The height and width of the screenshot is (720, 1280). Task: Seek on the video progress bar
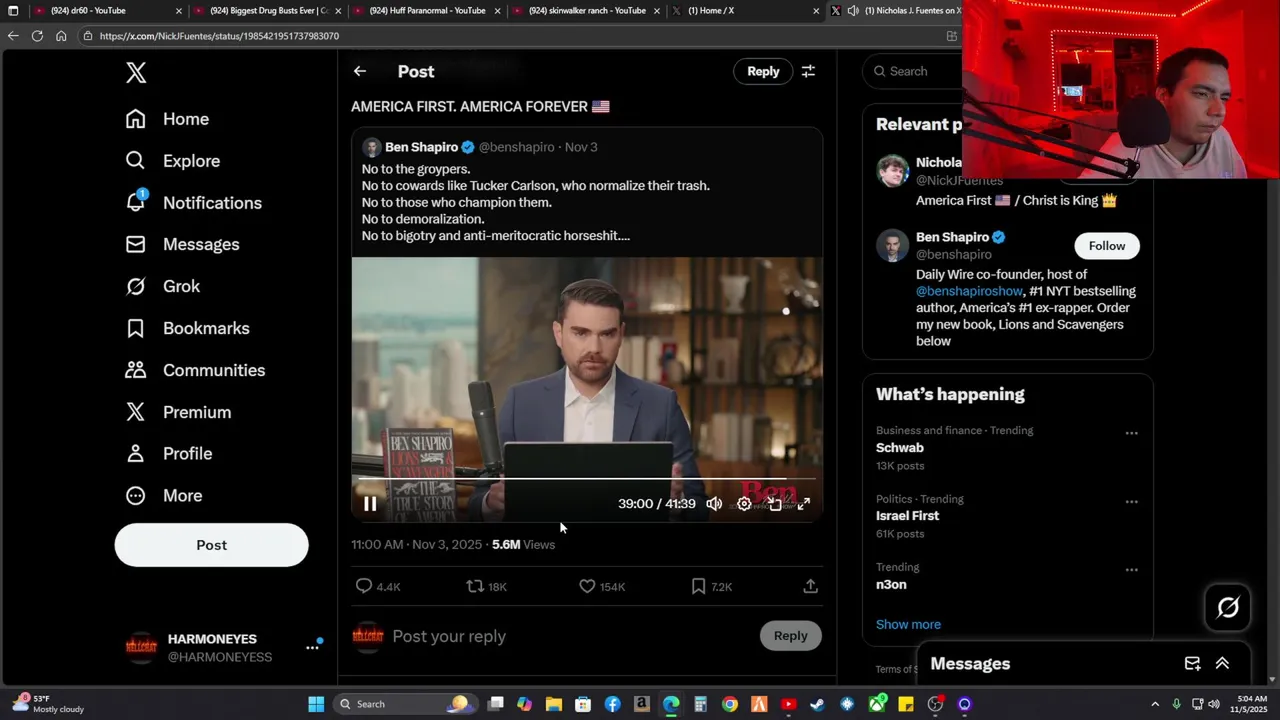(x=587, y=479)
